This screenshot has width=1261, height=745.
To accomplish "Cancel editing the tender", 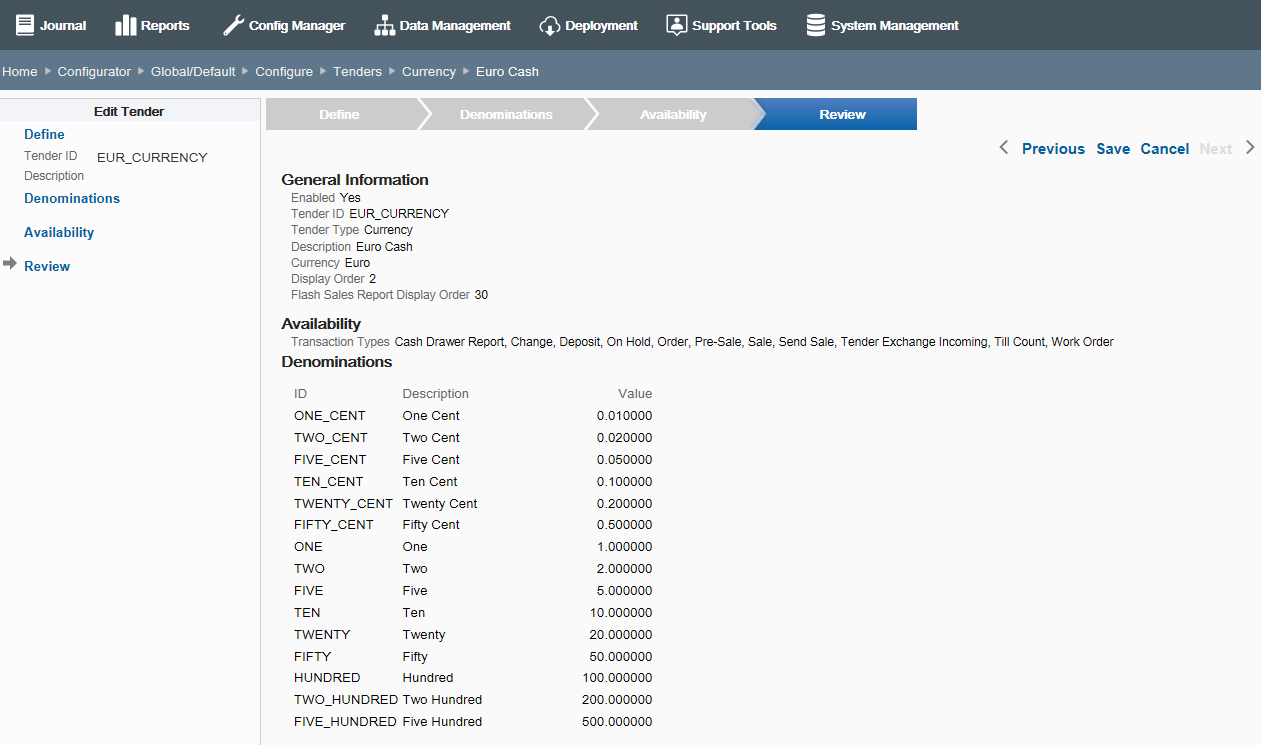I will point(1164,148).
